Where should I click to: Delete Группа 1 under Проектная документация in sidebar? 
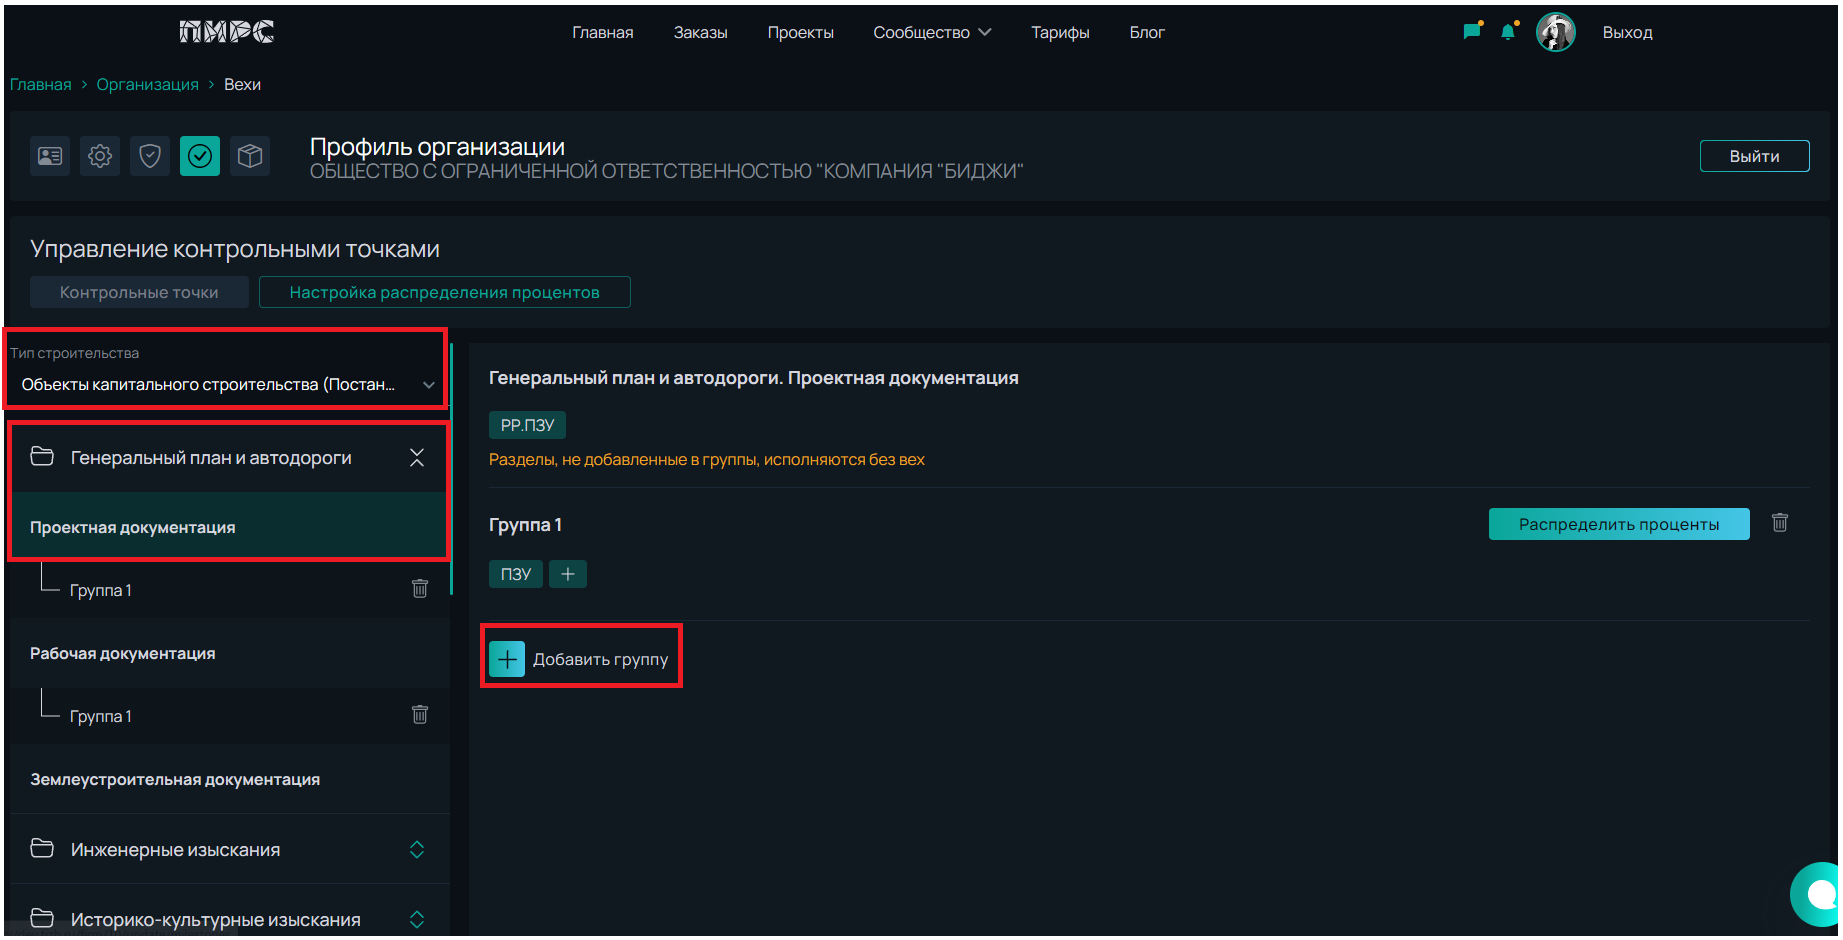coord(420,589)
